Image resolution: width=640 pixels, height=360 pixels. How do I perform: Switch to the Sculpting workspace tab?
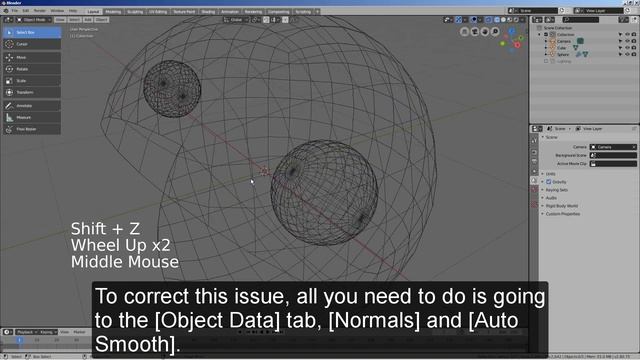point(135,11)
